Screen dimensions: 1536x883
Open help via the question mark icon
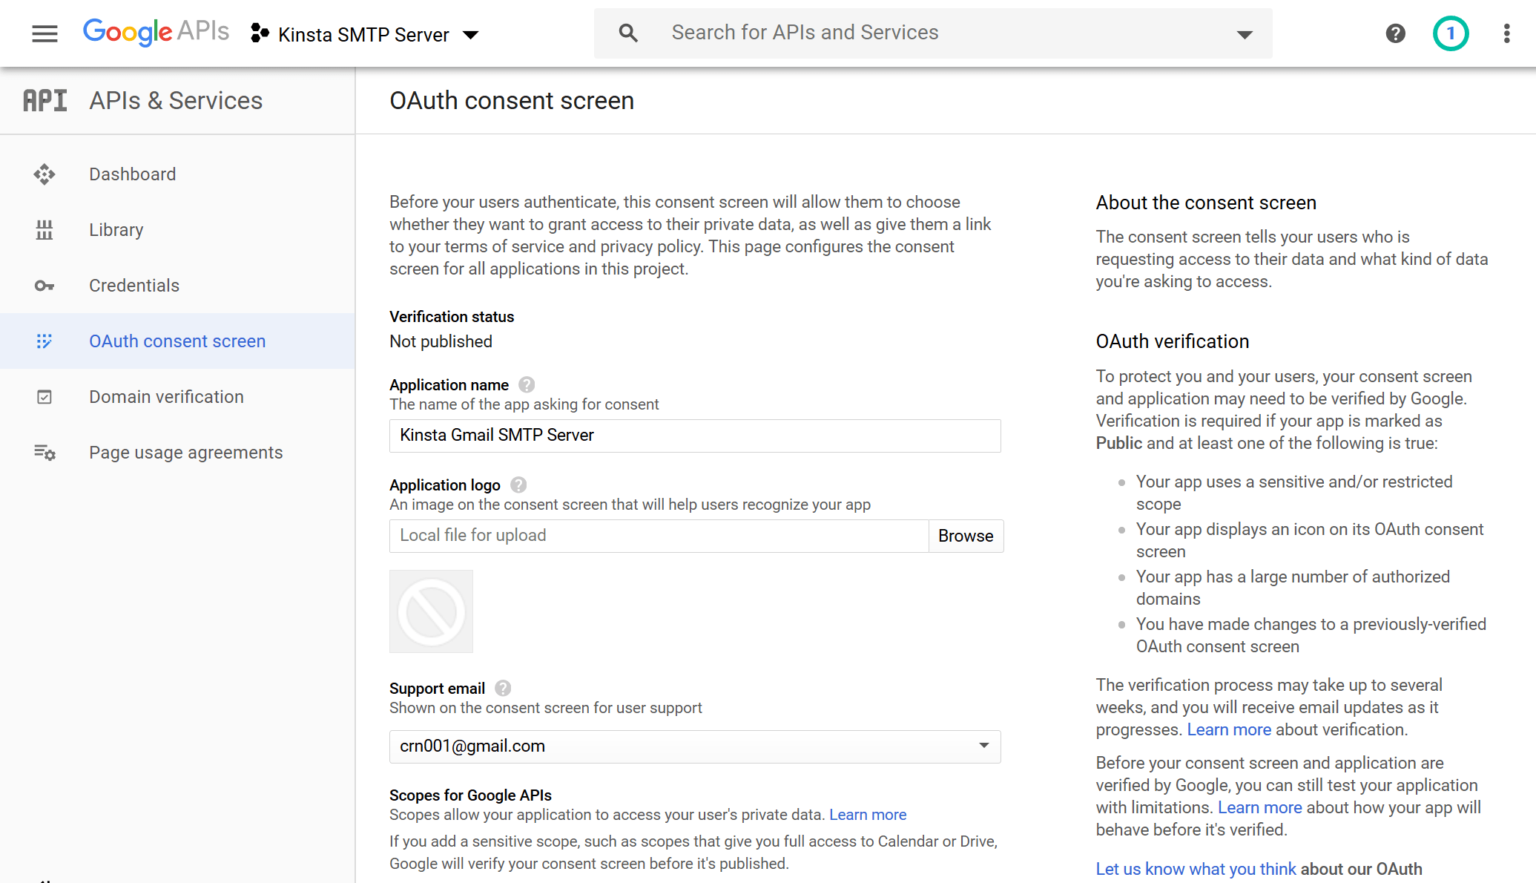point(1395,33)
